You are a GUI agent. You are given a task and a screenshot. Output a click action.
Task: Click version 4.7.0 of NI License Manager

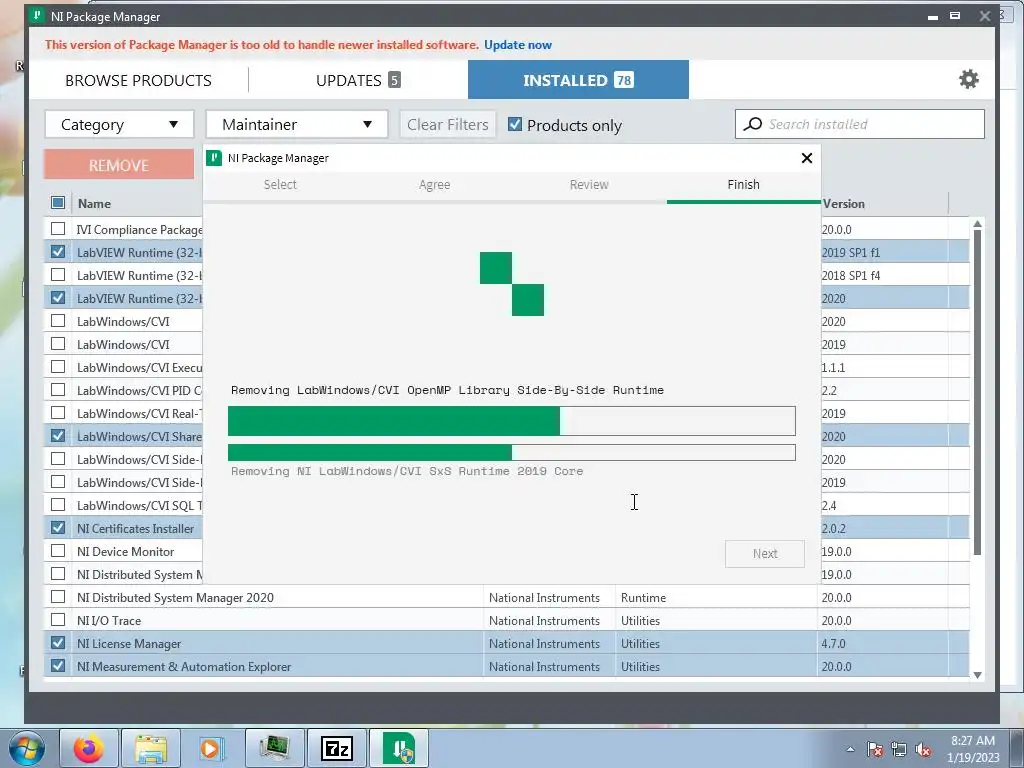833,643
